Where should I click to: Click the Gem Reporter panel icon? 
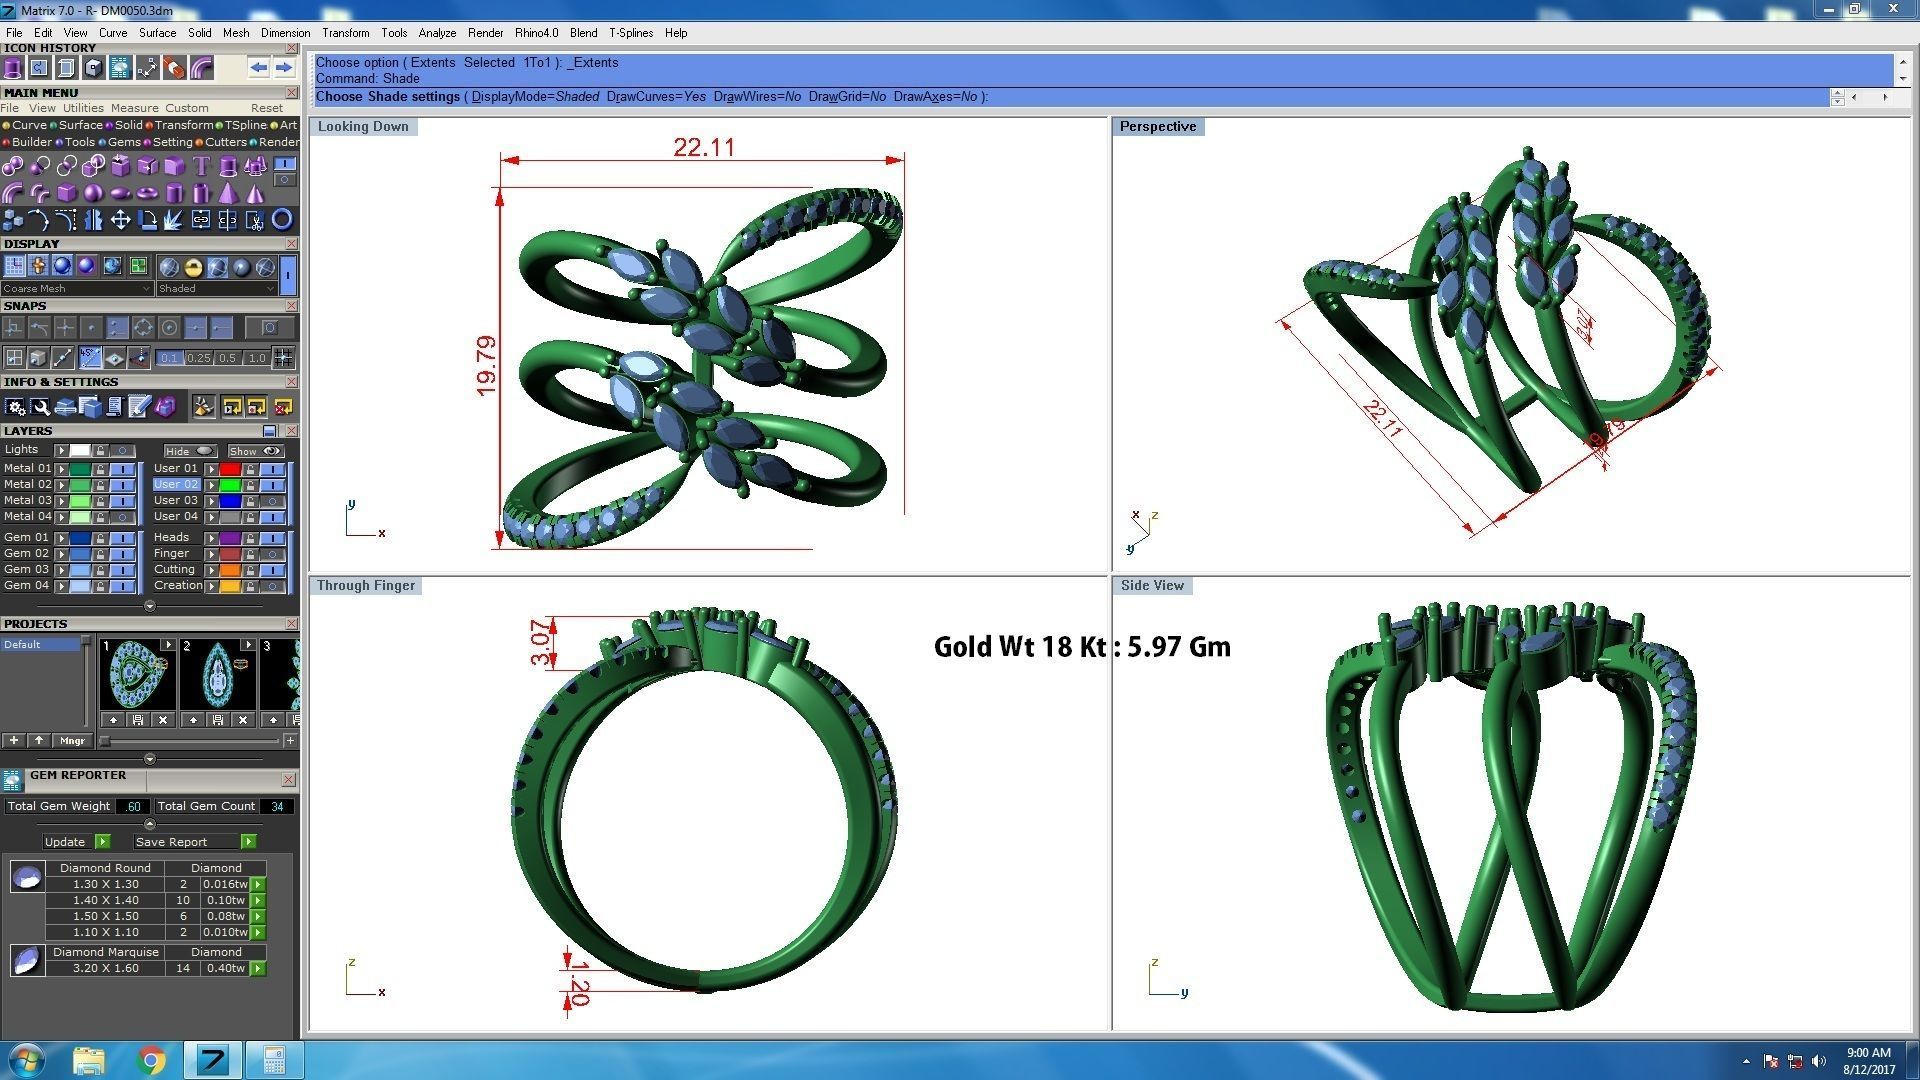pos(12,781)
